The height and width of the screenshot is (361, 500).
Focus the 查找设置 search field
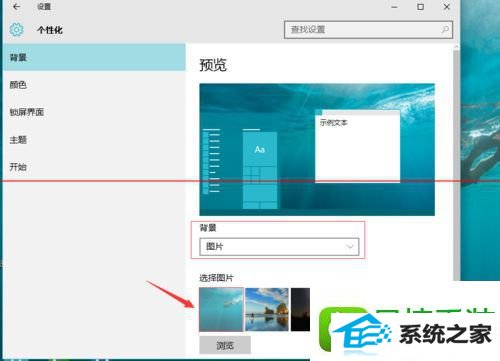(368, 30)
